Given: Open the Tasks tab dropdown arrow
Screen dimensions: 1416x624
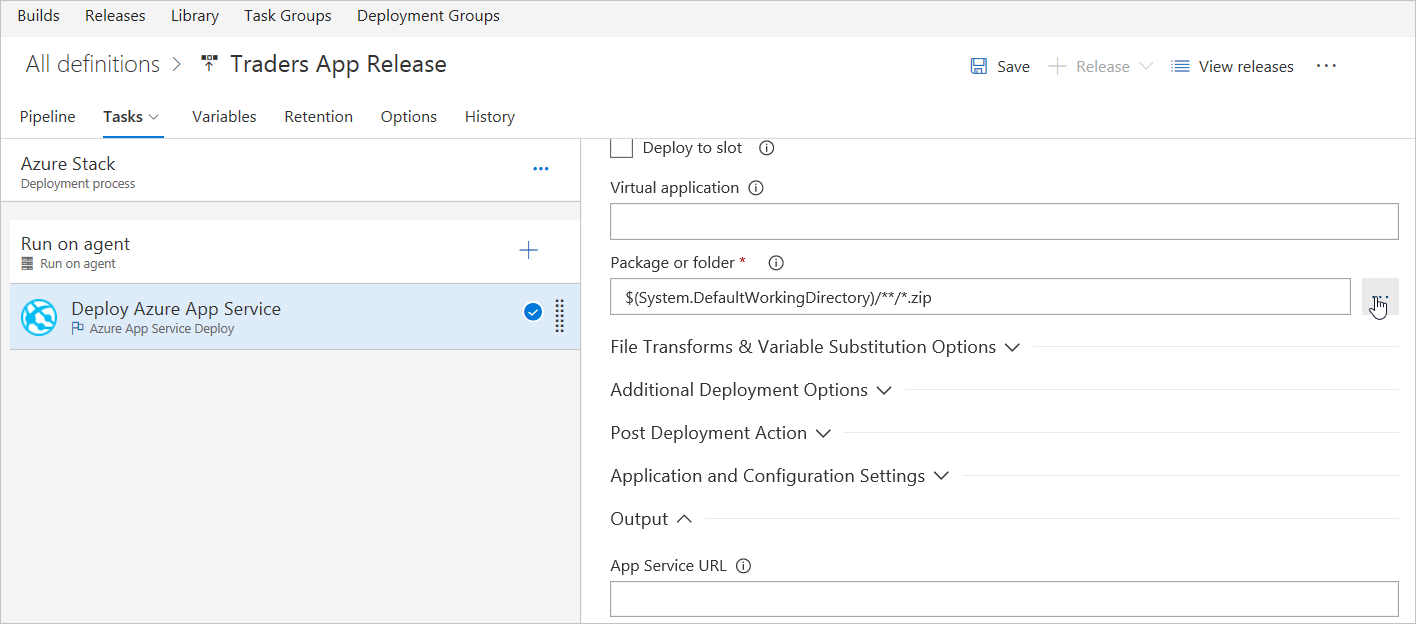Looking at the screenshot, I should (x=154, y=117).
